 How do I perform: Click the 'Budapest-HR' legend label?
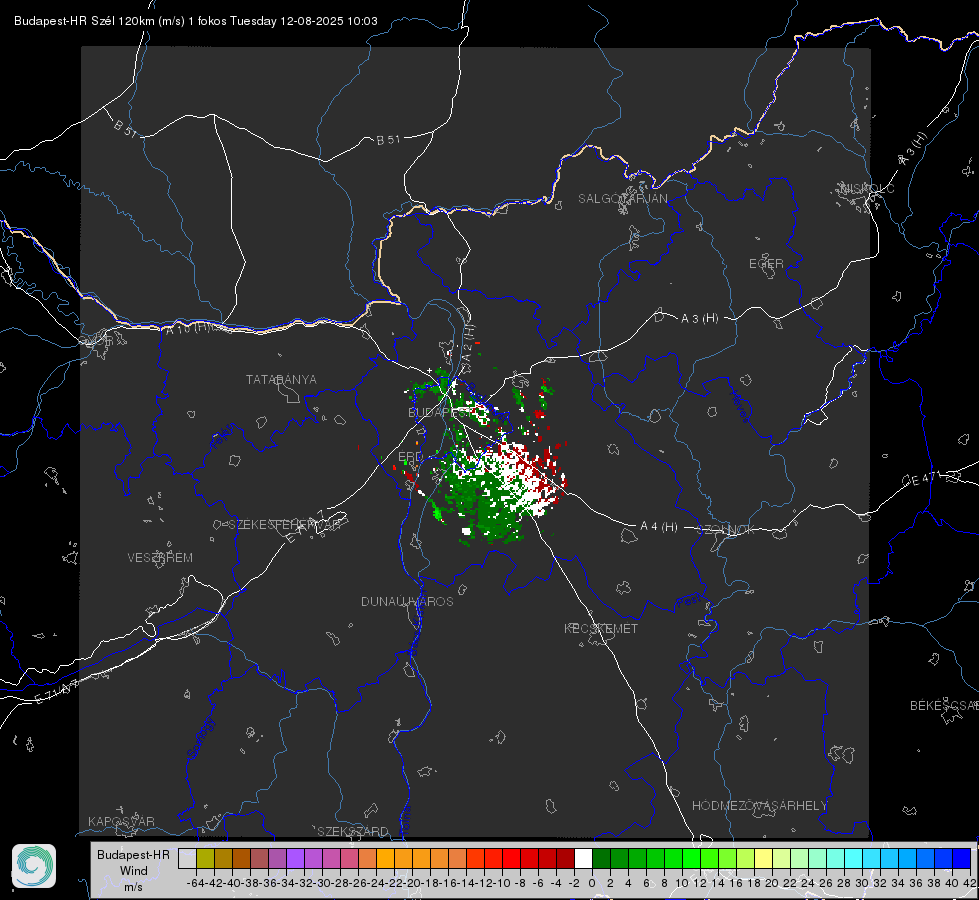pyautogui.click(x=133, y=854)
